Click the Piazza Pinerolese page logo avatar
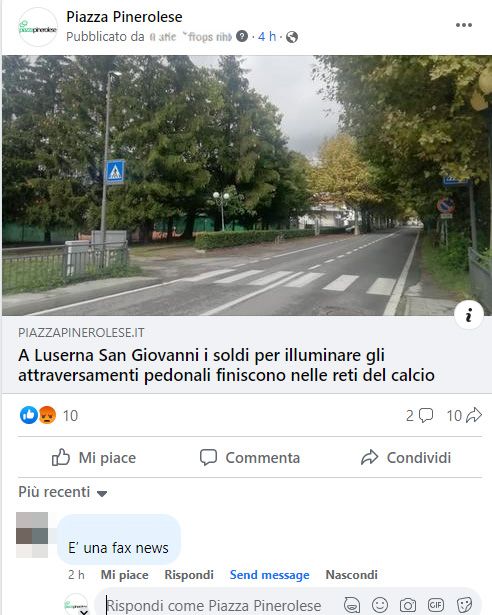Viewport: 492px width, 615px height. click(x=38, y=27)
